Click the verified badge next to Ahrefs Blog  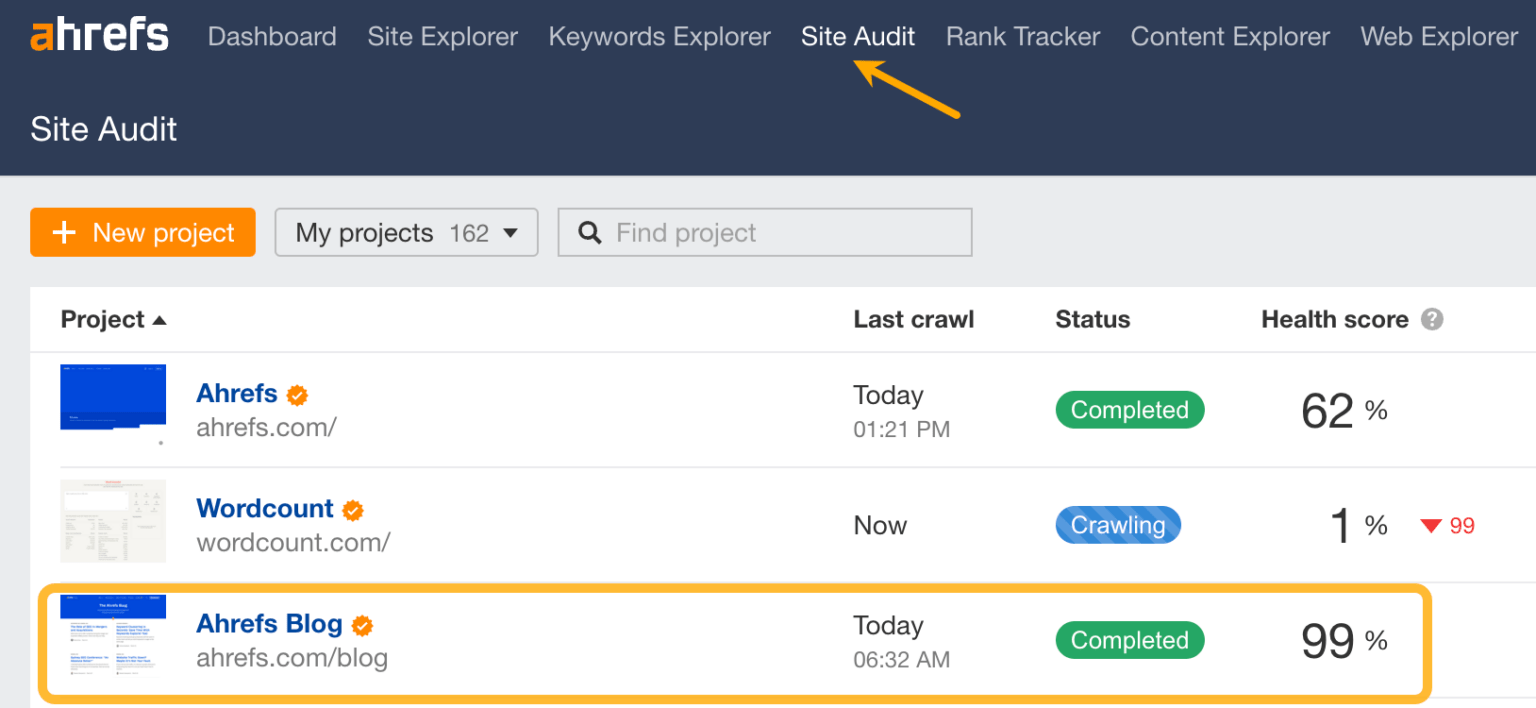tap(361, 624)
